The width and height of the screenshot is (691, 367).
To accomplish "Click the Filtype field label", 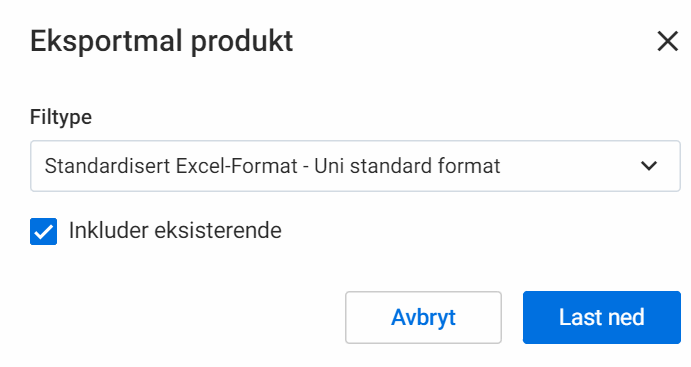I will [x=61, y=118].
